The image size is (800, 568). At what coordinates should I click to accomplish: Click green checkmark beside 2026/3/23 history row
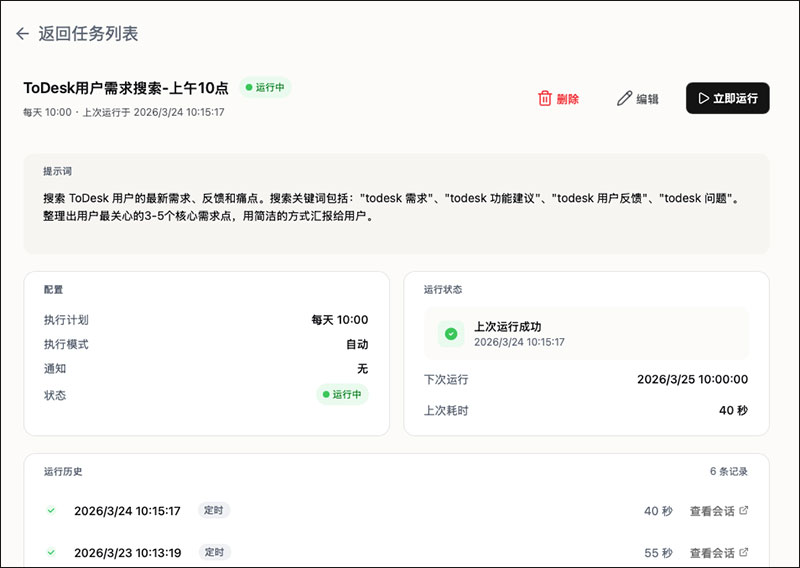(51, 552)
